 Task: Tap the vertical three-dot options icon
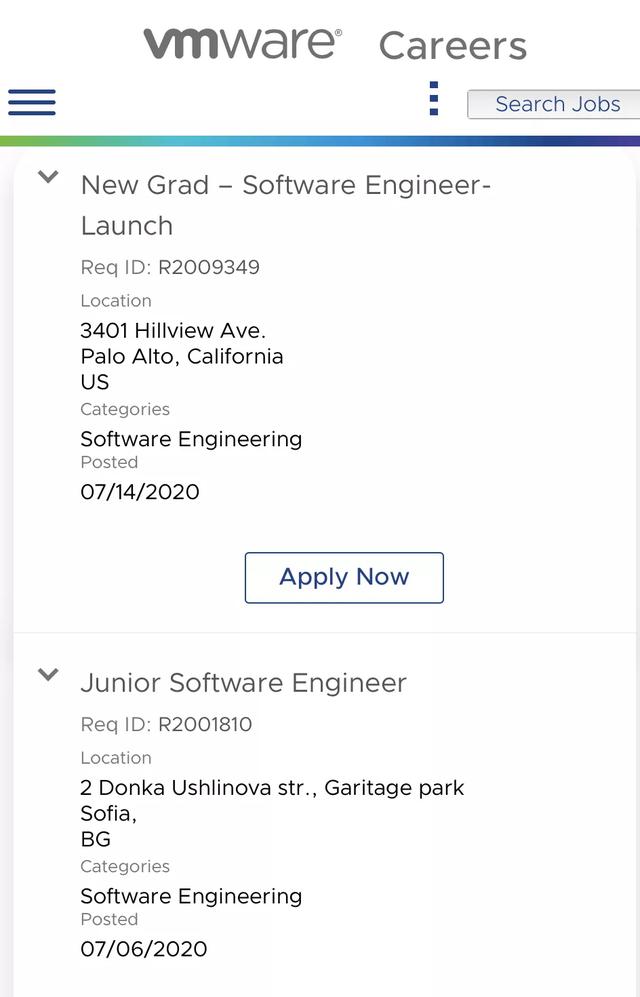tap(433, 99)
